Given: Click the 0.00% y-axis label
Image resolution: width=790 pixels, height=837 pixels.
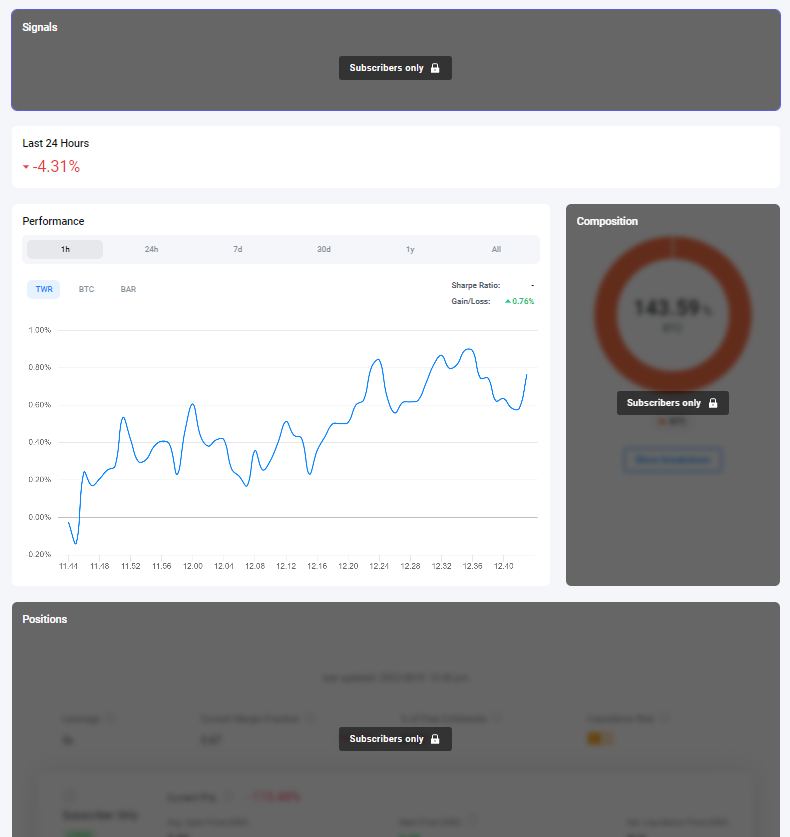Looking at the screenshot, I should click(40, 517).
